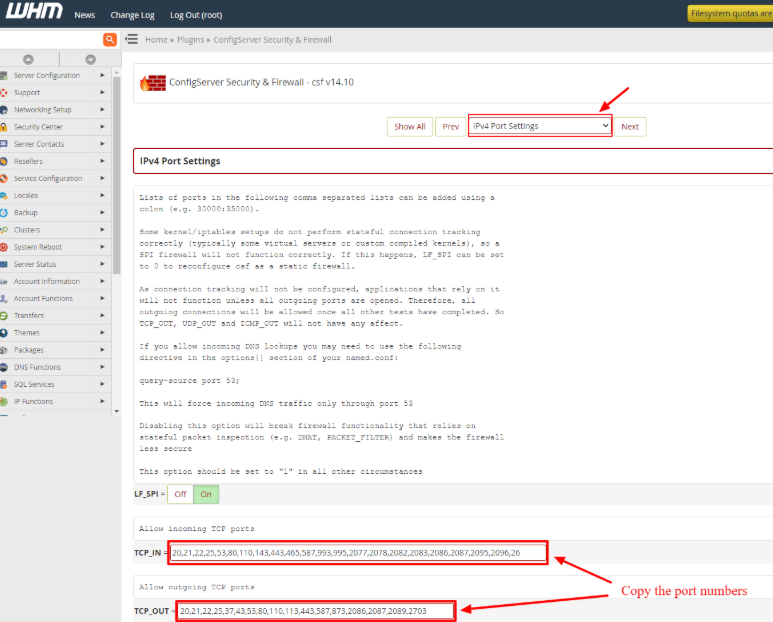Click the Resellers icon
The image size is (773, 622).
4,161
